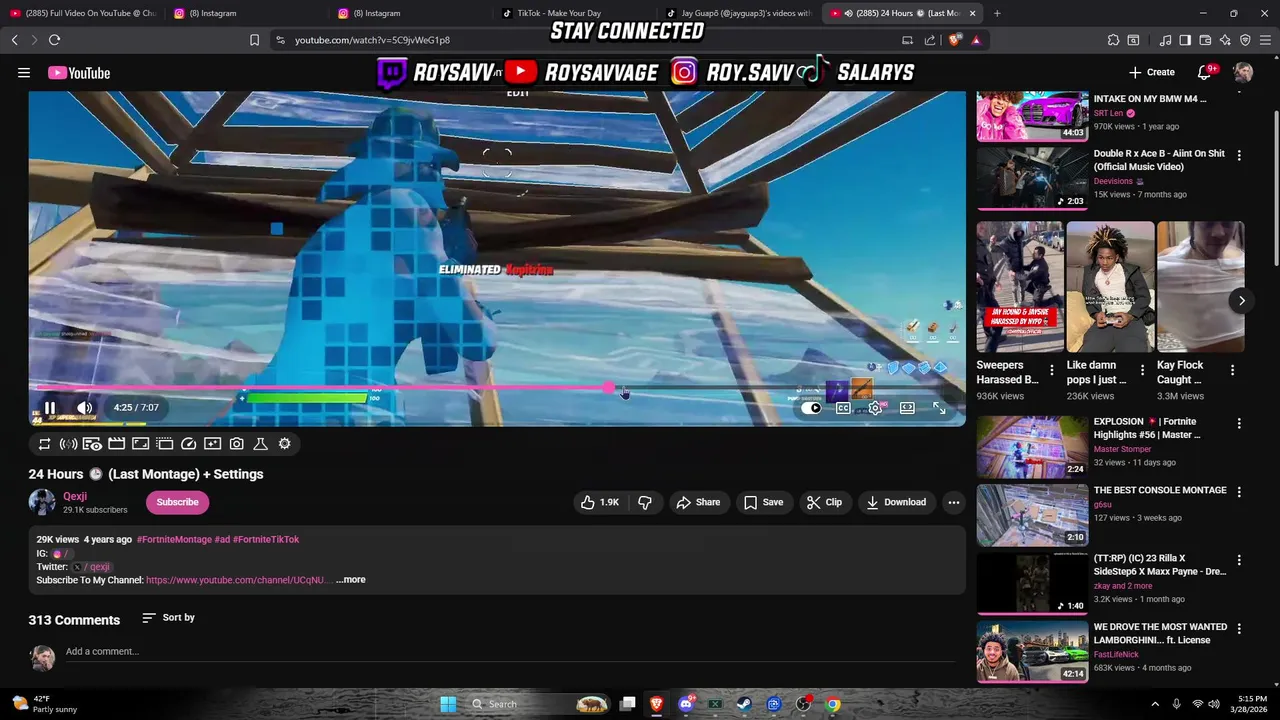Pause the video with the pause button
The width and height of the screenshot is (1280, 720).
pyautogui.click(x=49, y=408)
